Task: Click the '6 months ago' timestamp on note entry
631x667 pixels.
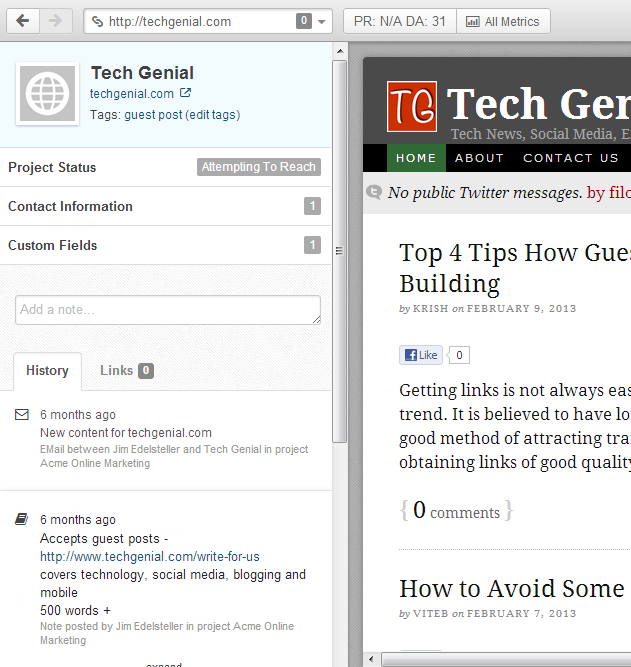Action: point(78,520)
